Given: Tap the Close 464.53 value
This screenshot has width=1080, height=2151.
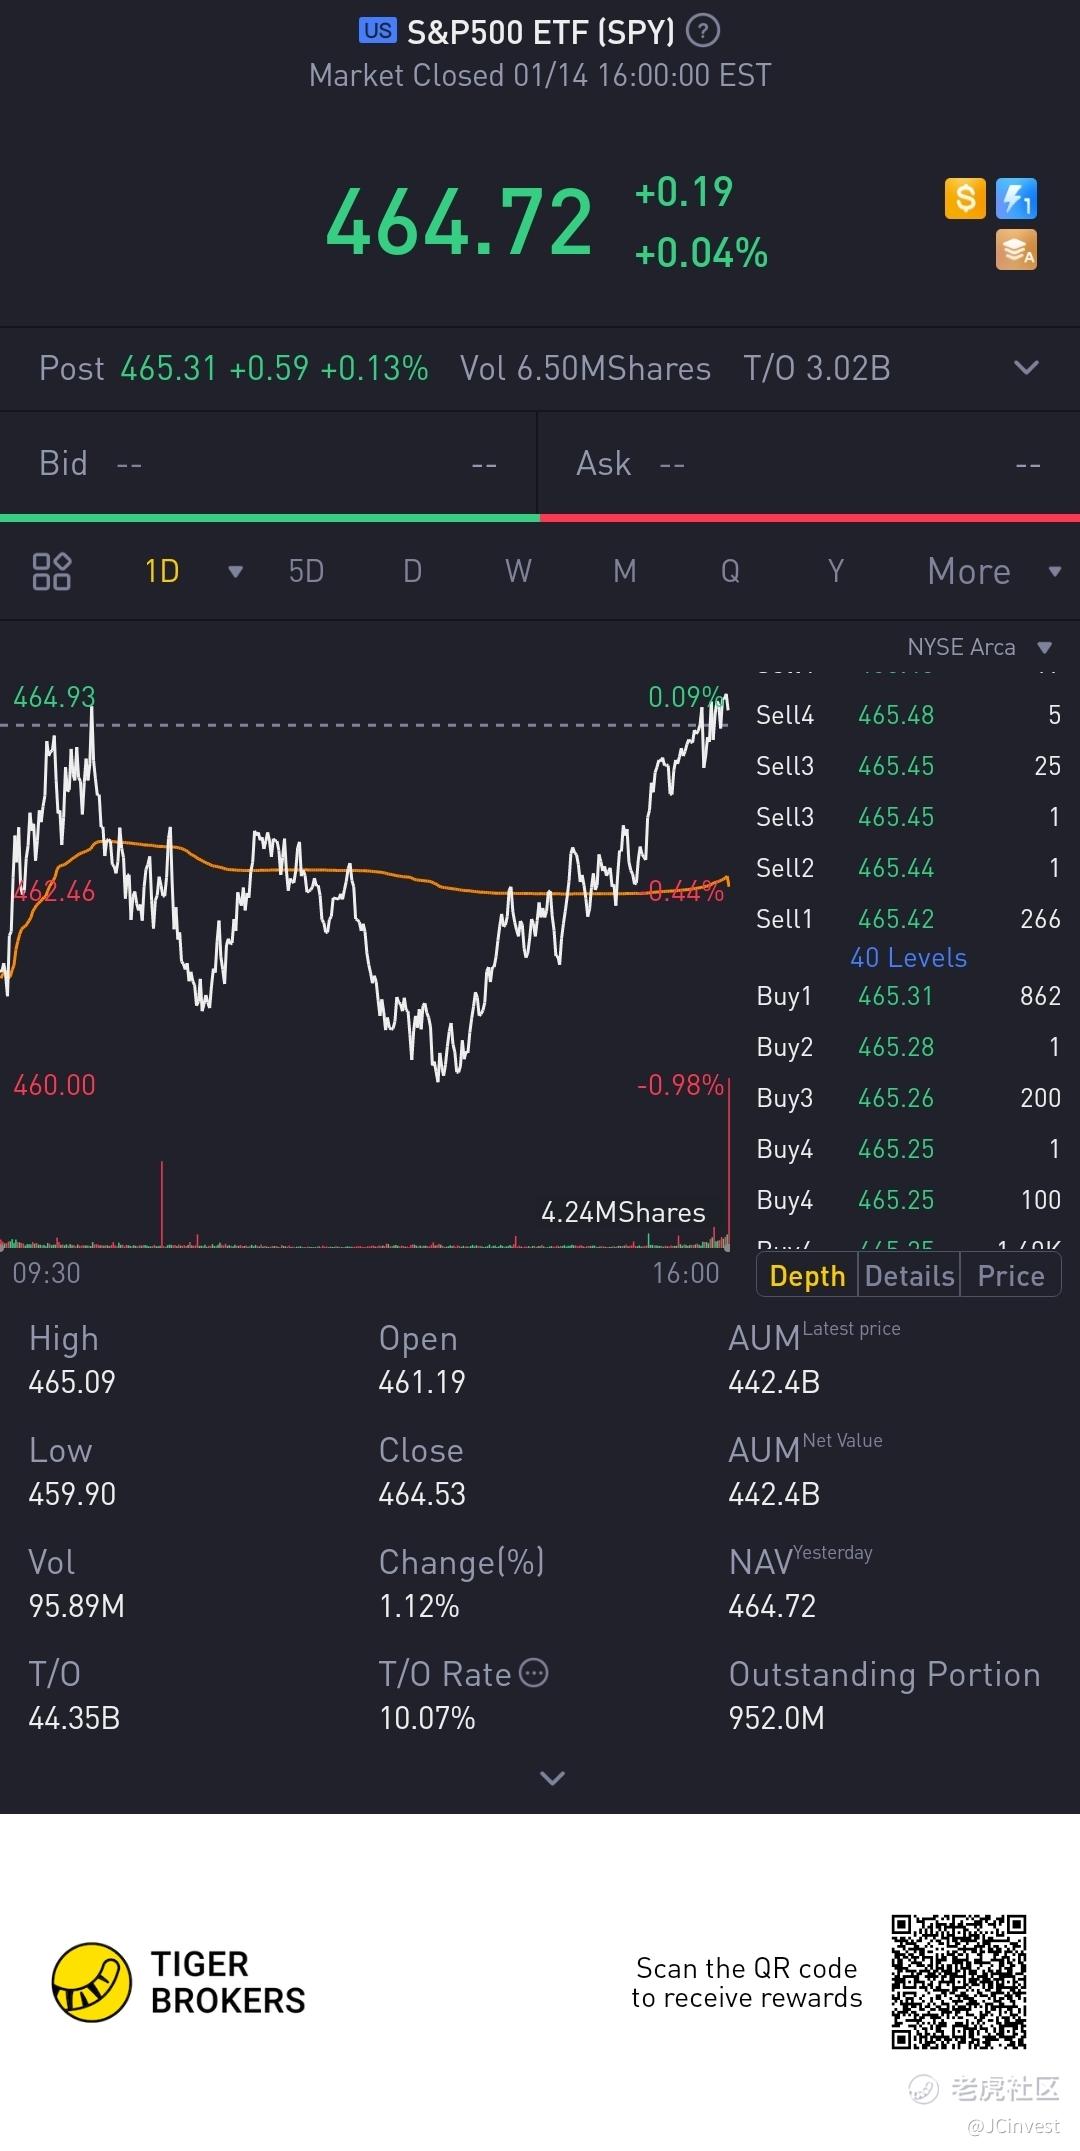Looking at the screenshot, I should click(422, 1494).
